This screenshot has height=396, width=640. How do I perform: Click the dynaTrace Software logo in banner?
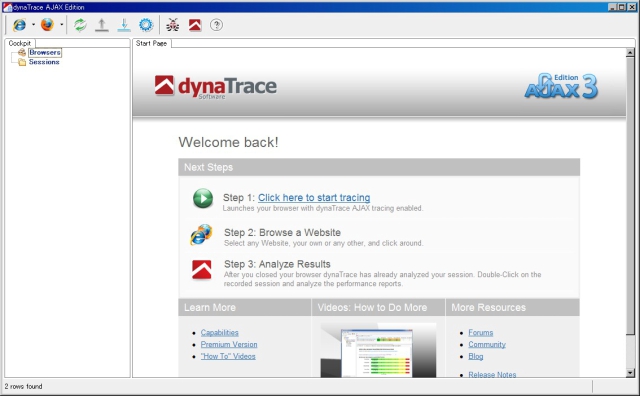(x=216, y=87)
